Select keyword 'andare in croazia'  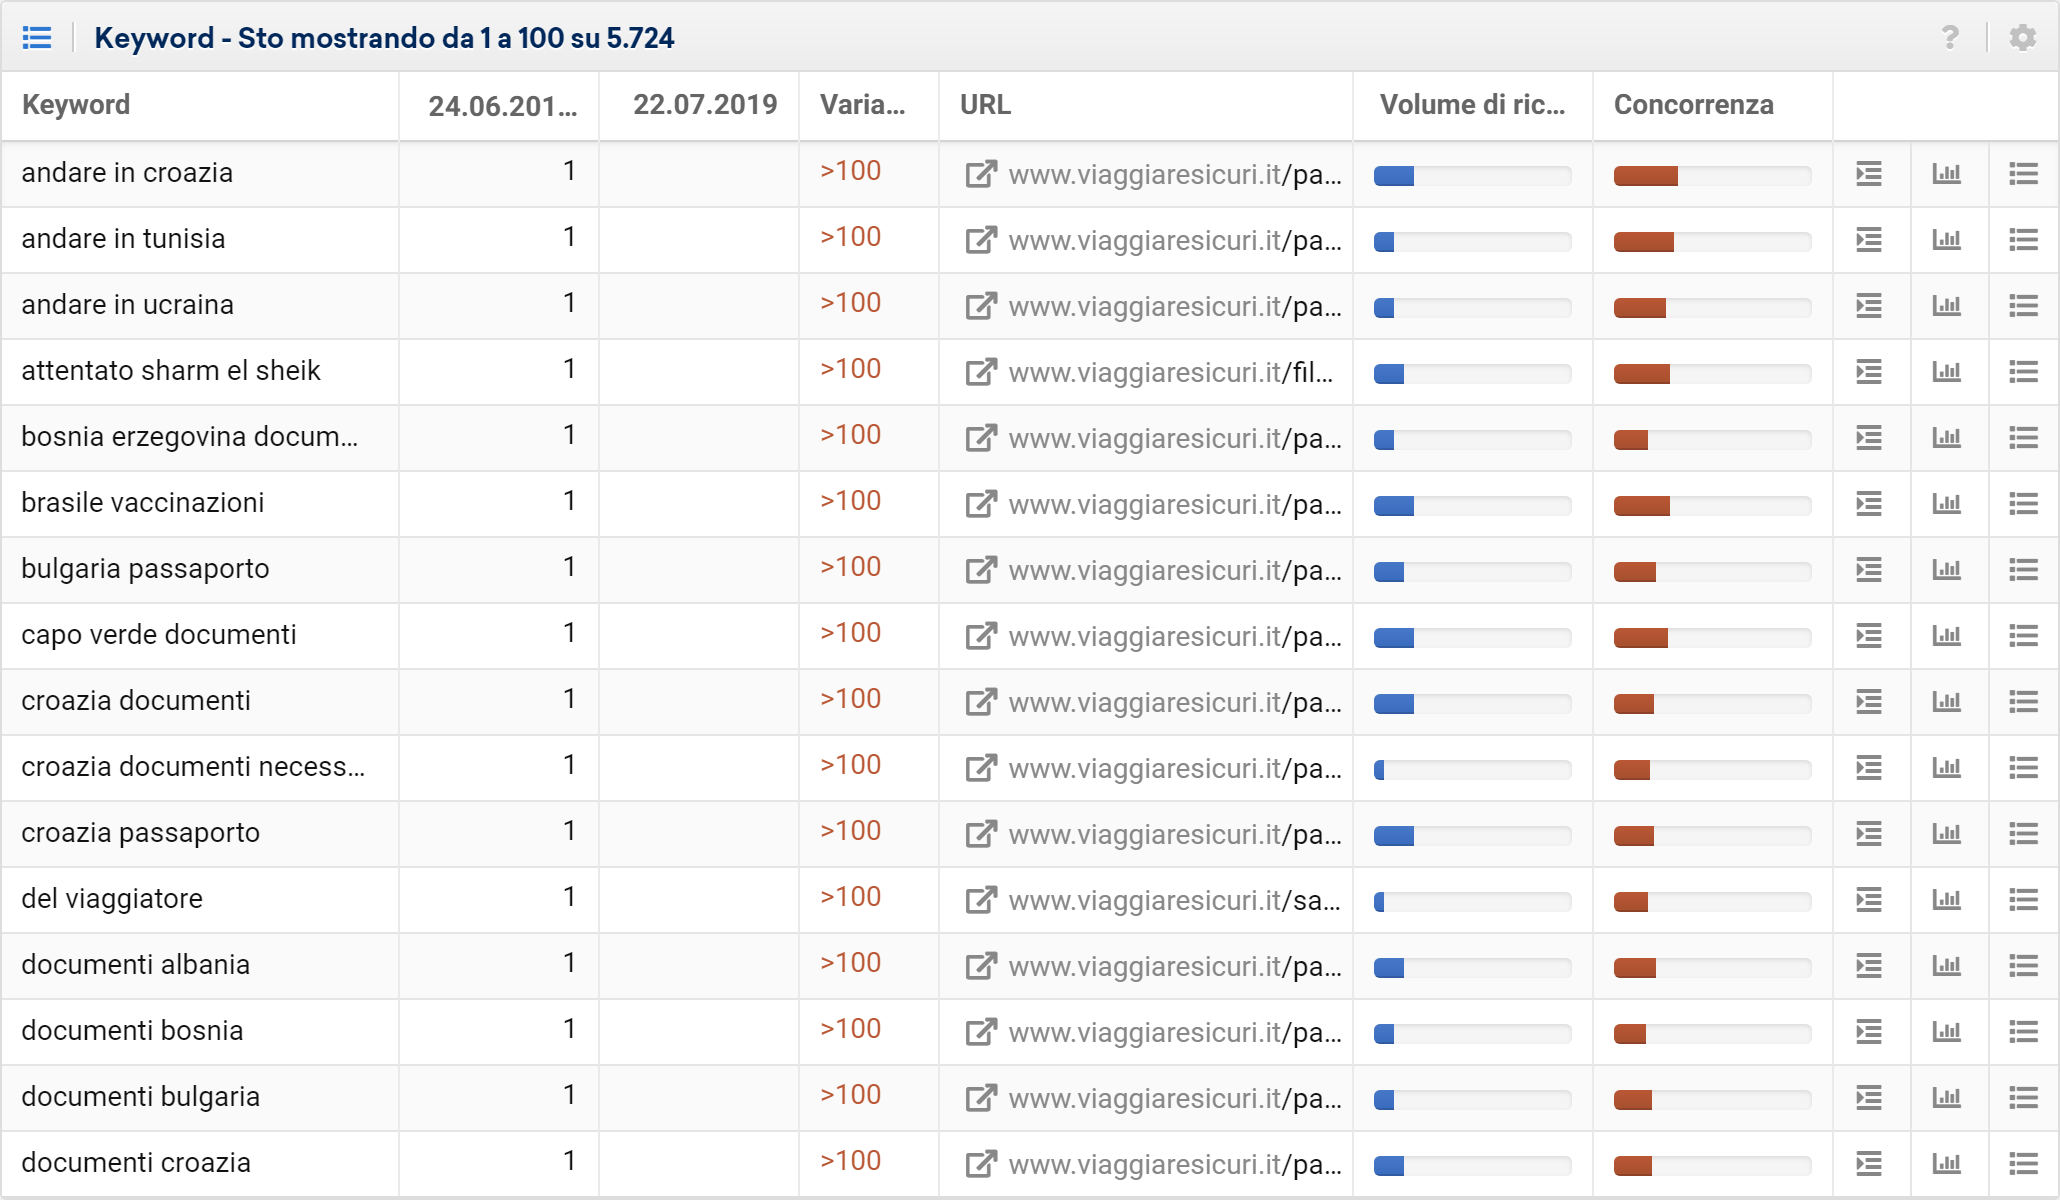point(127,173)
